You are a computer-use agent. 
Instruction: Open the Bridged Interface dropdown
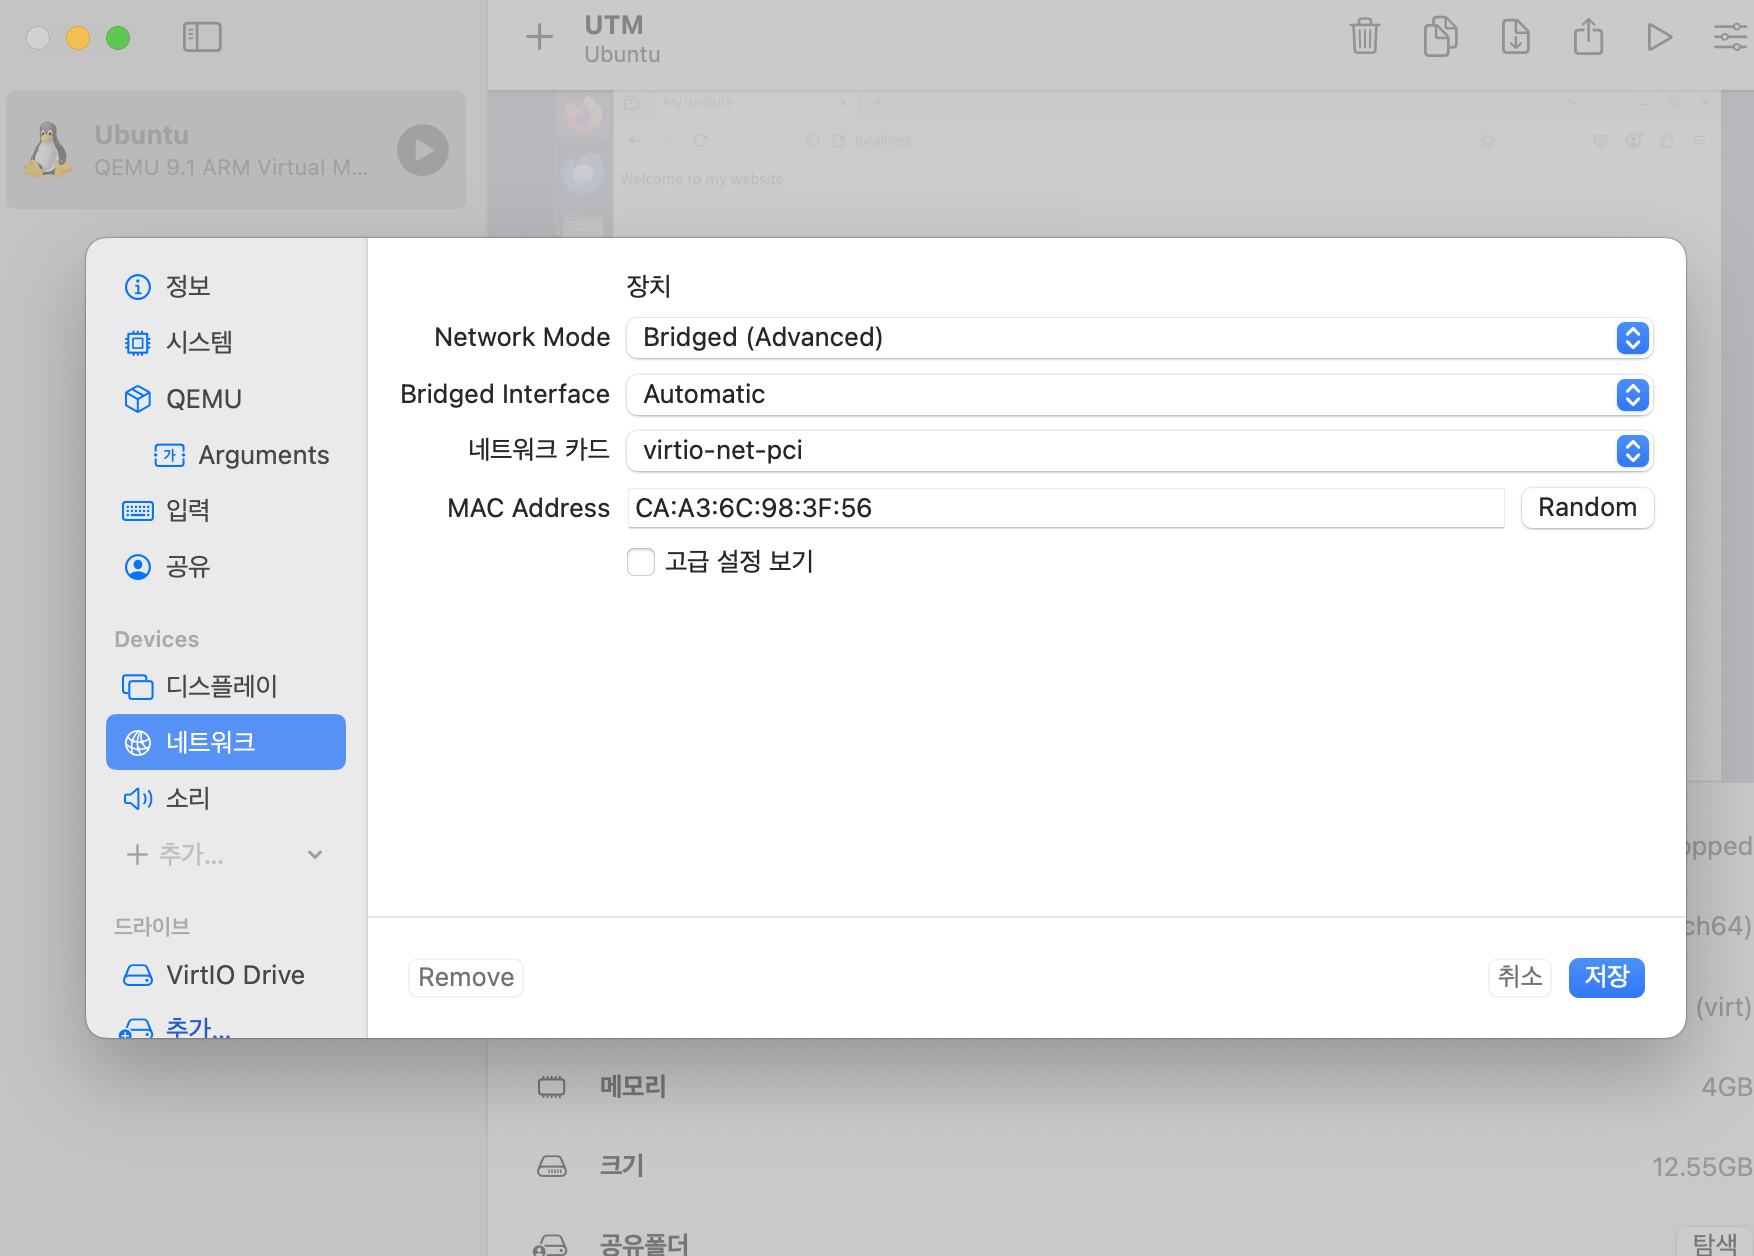click(x=1139, y=395)
